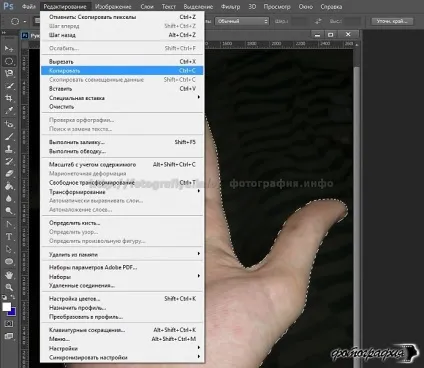Select the Zoom tool

[x=9, y=287]
